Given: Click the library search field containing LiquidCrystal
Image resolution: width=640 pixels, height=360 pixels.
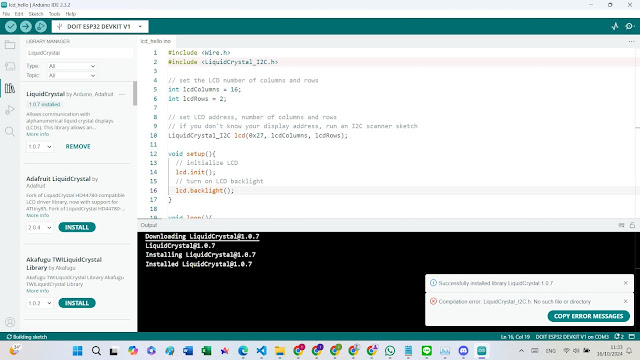Looking at the screenshot, I should pos(79,53).
